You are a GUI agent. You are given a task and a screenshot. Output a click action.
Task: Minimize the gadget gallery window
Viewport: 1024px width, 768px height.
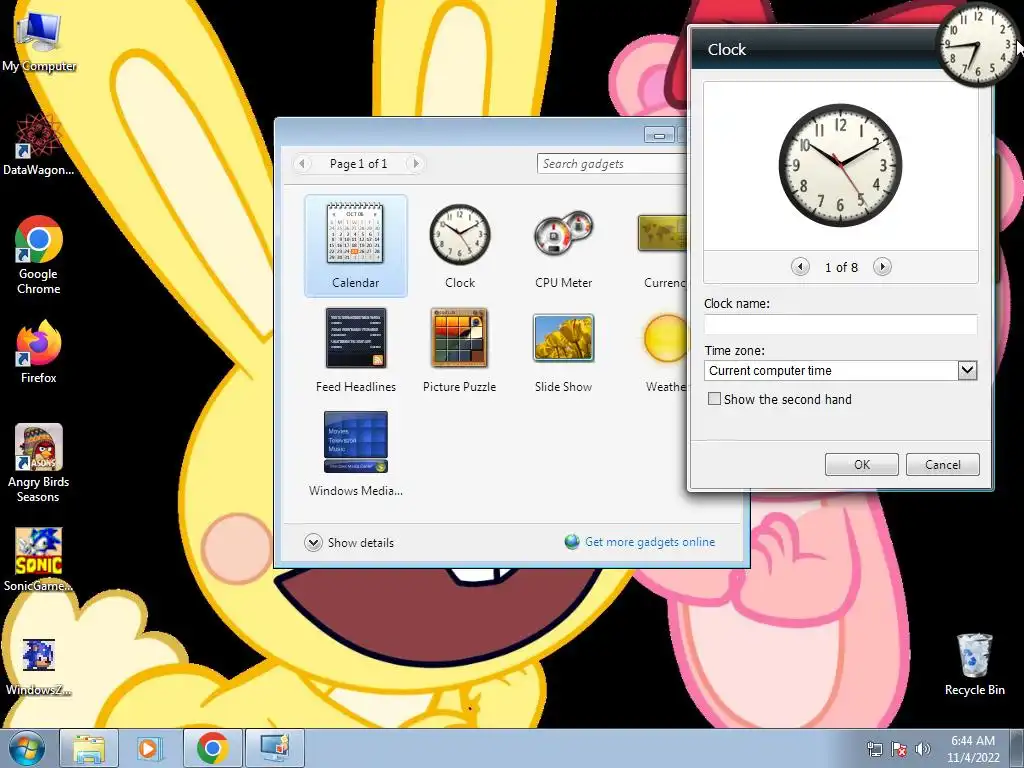coord(659,135)
